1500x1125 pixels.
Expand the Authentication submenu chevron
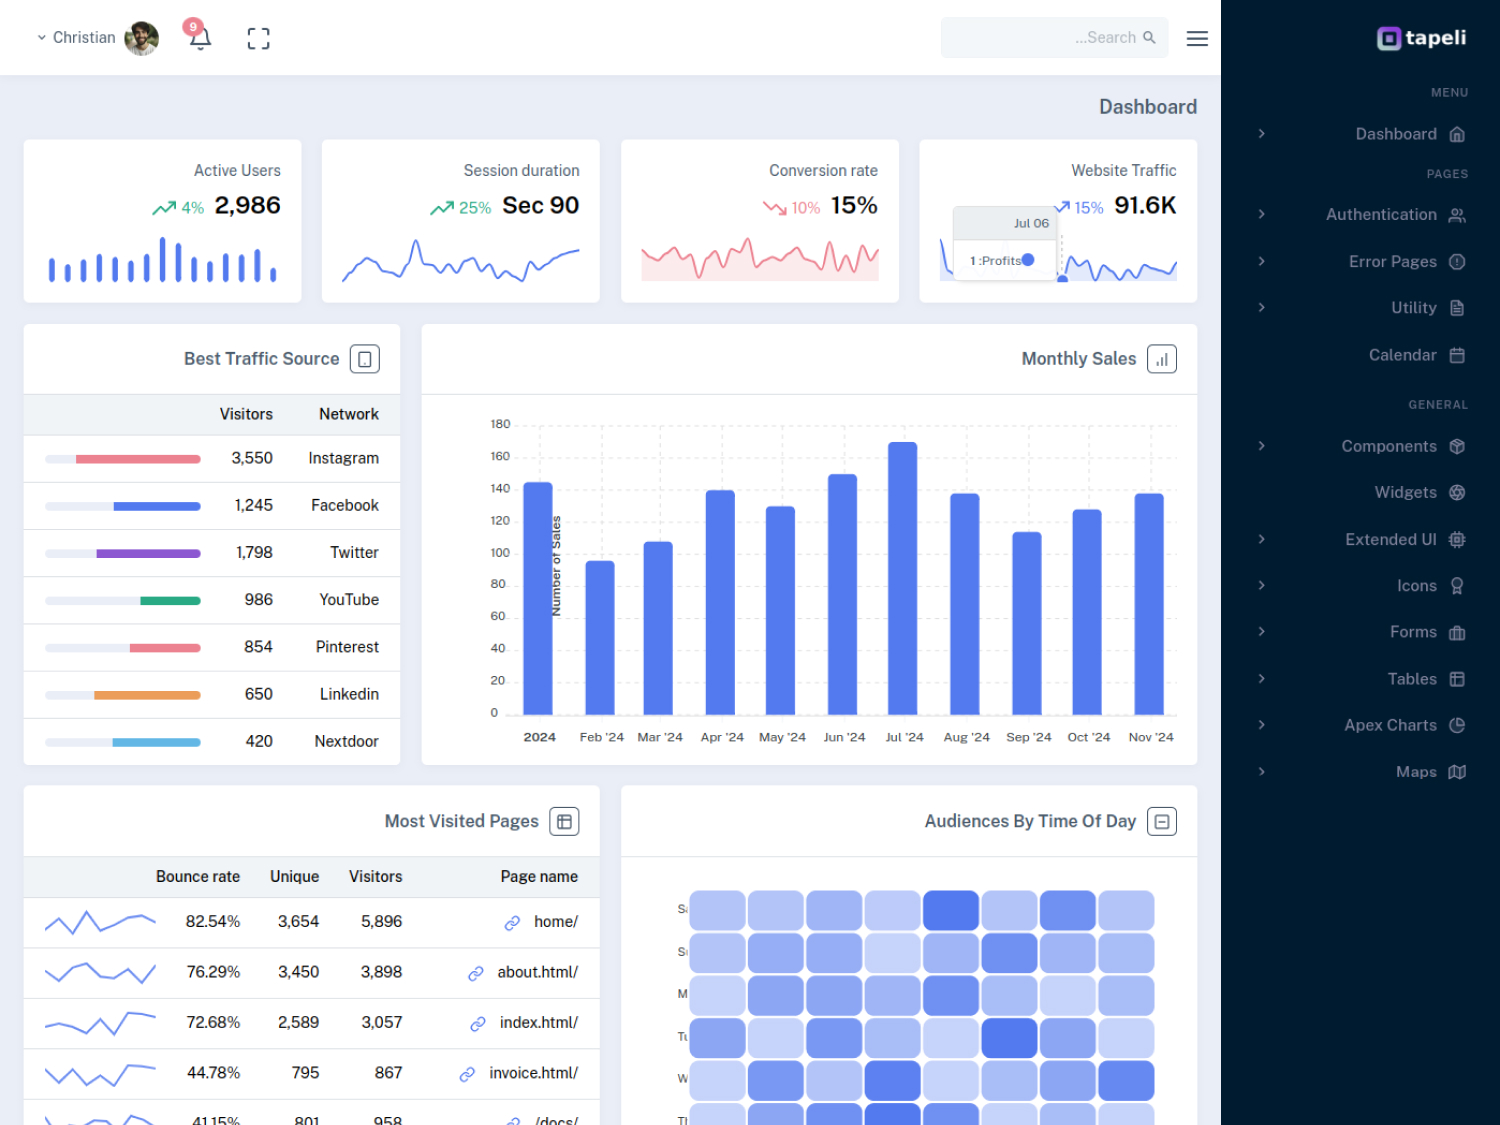tap(1262, 214)
